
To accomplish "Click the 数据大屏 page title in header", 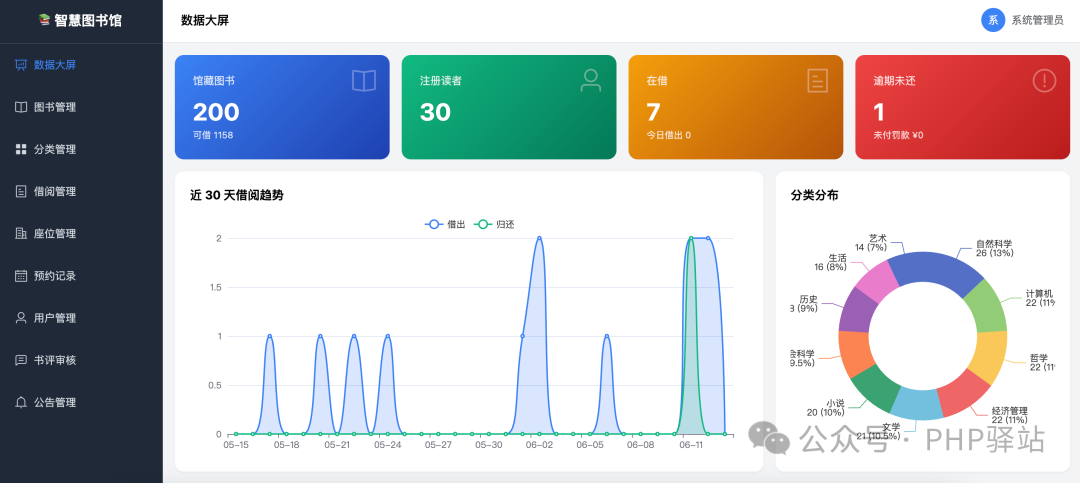I will 205,21.
